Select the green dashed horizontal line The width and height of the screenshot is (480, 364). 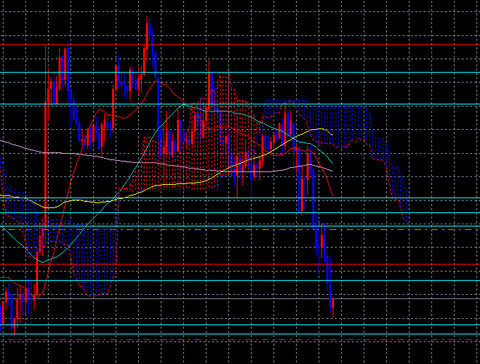(x=240, y=229)
